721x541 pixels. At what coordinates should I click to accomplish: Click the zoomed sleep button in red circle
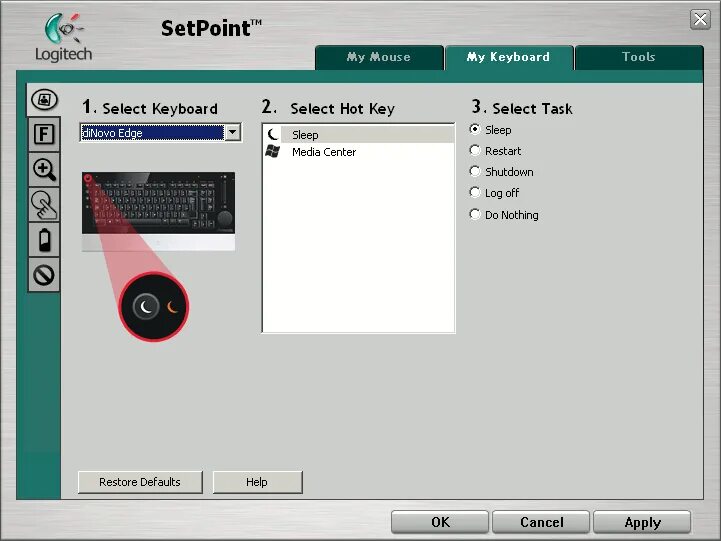[x=154, y=307]
